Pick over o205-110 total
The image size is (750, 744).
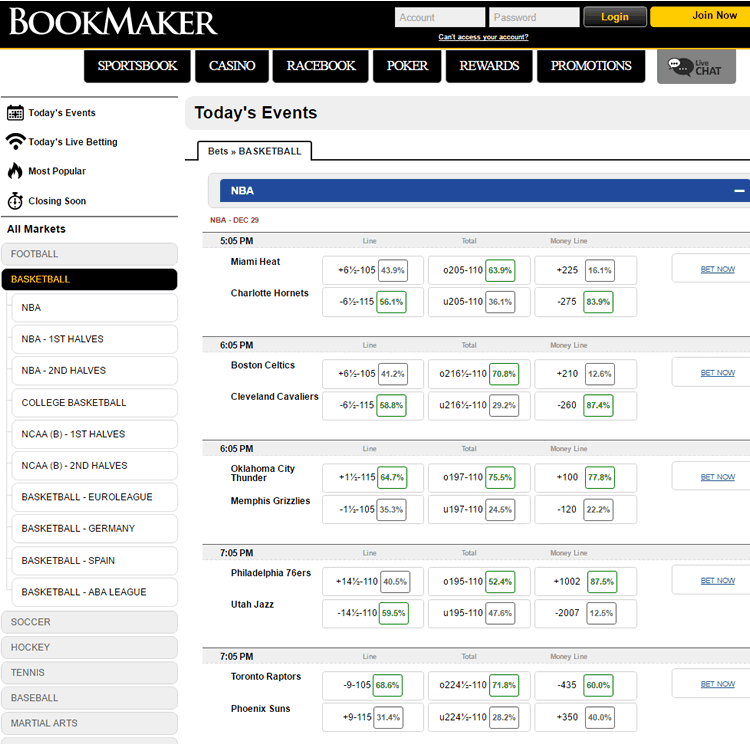[479, 270]
